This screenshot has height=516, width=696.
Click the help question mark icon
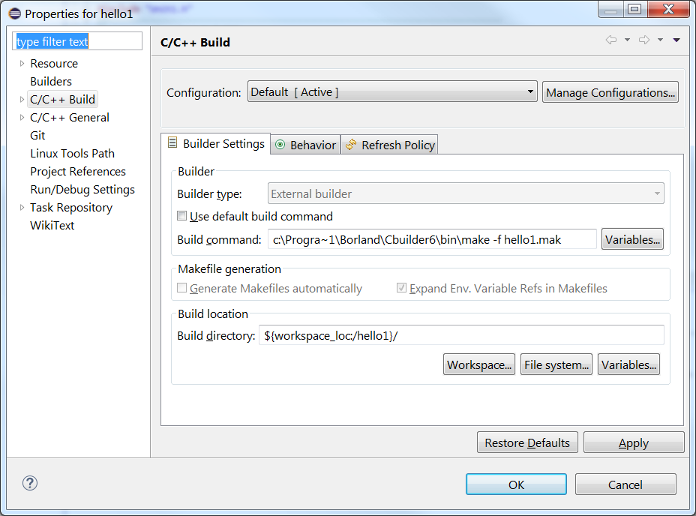point(30,483)
